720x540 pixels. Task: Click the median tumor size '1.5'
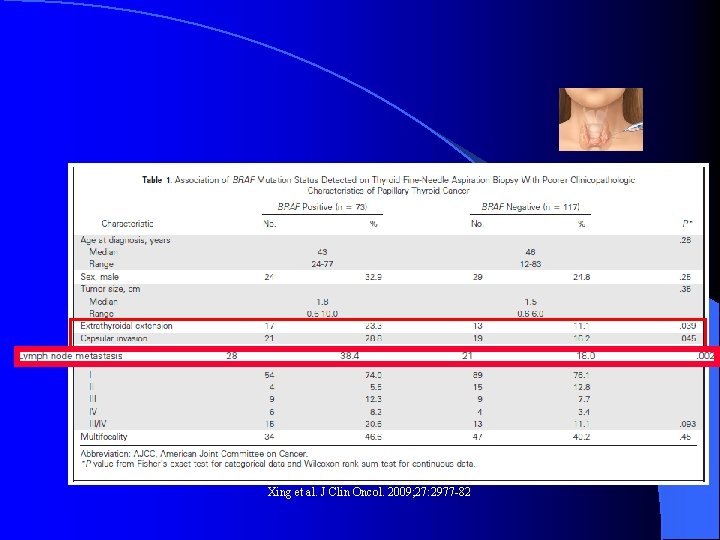click(530, 302)
